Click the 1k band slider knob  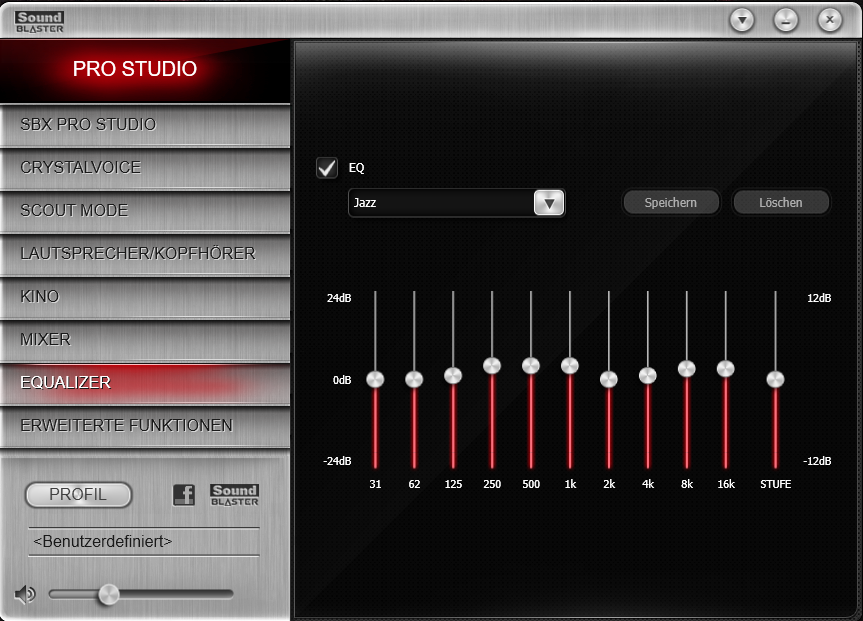coord(570,366)
